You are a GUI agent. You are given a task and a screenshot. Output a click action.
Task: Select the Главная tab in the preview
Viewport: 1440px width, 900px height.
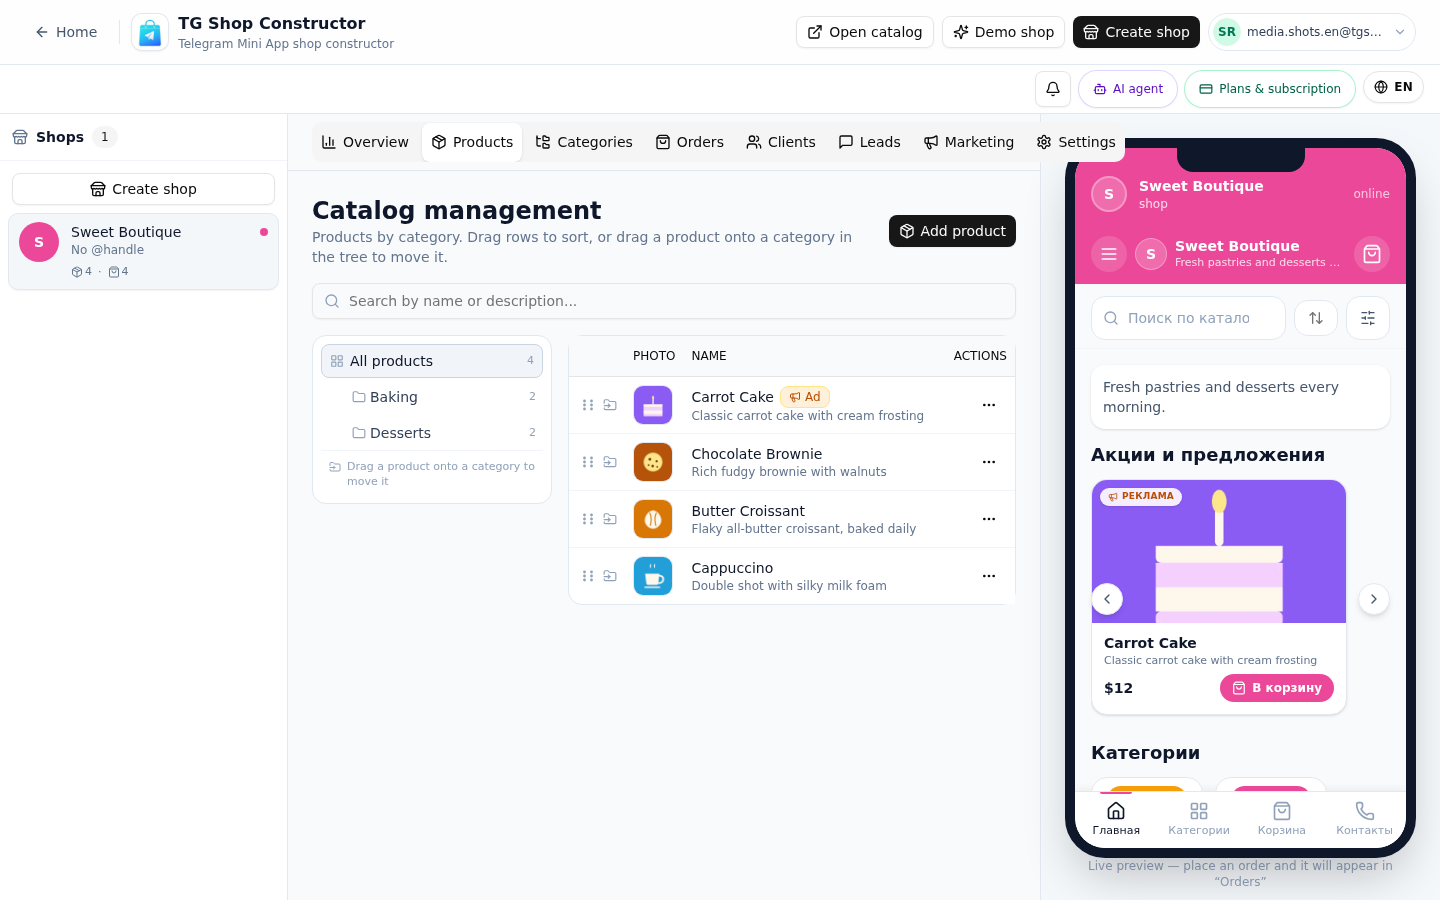click(1116, 818)
